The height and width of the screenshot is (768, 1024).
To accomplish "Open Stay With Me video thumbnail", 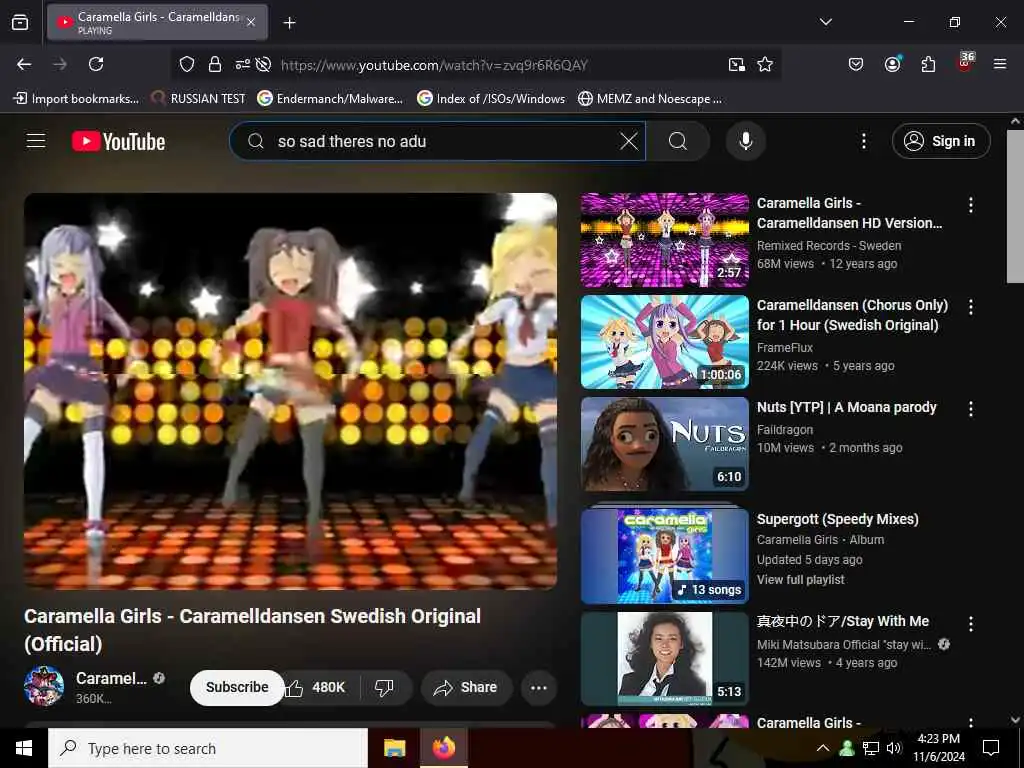I will (665, 658).
